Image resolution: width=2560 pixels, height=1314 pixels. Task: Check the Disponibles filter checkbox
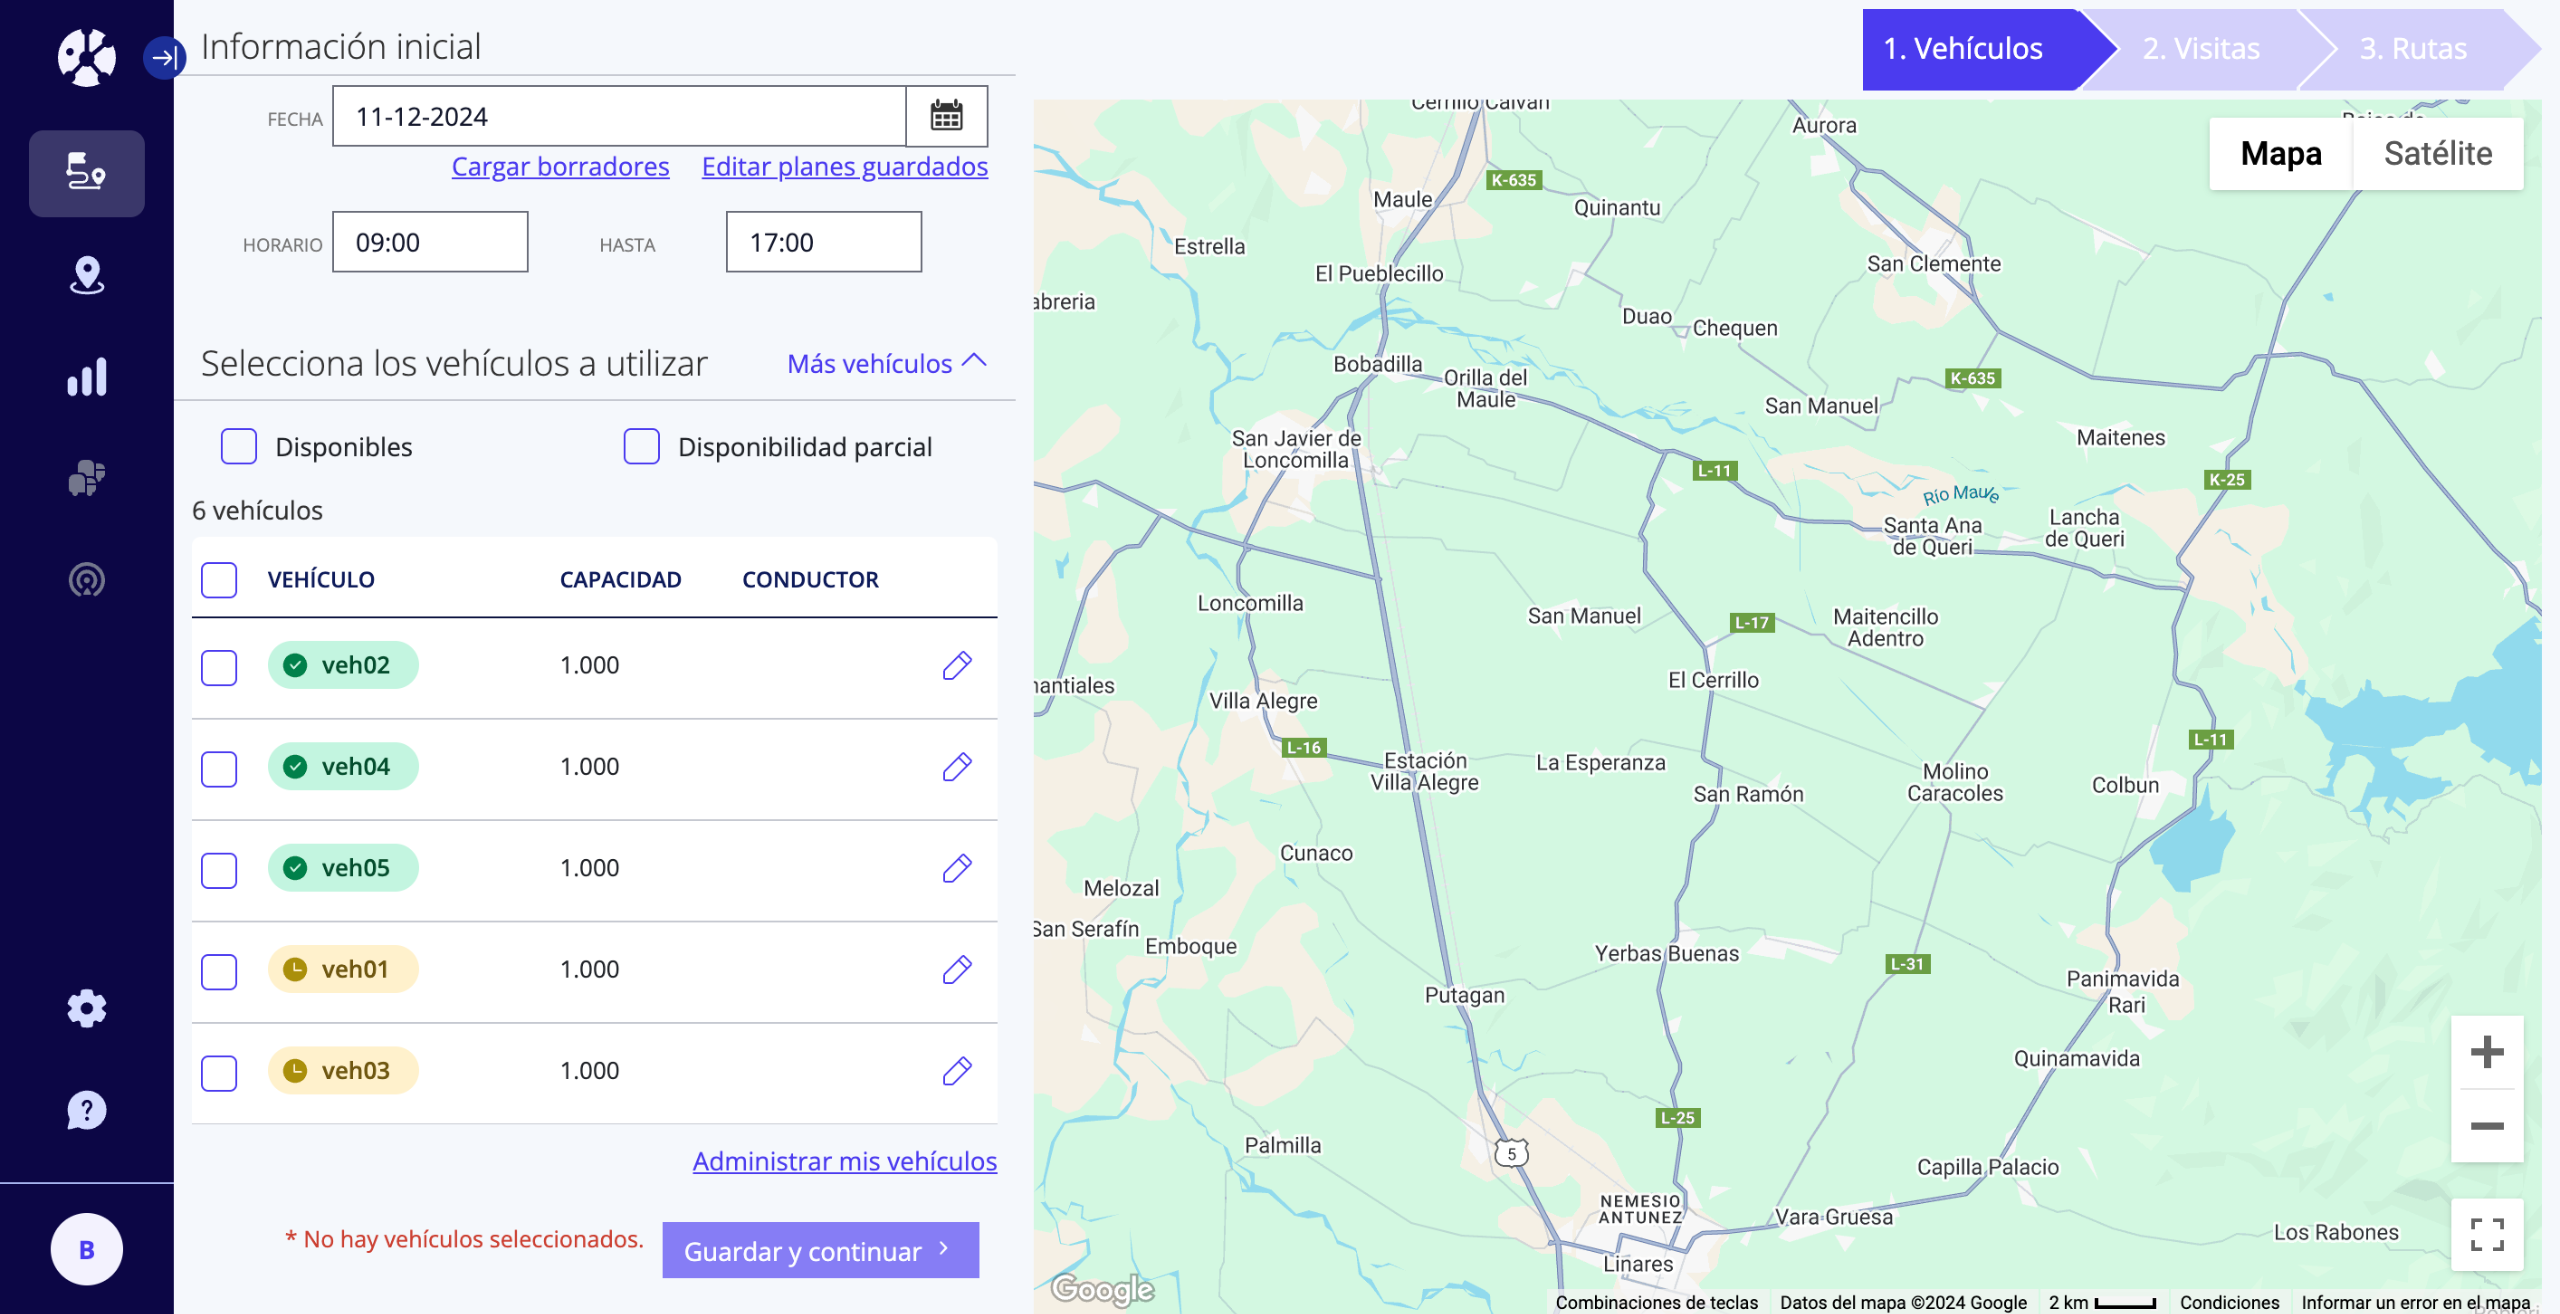(x=239, y=446)
